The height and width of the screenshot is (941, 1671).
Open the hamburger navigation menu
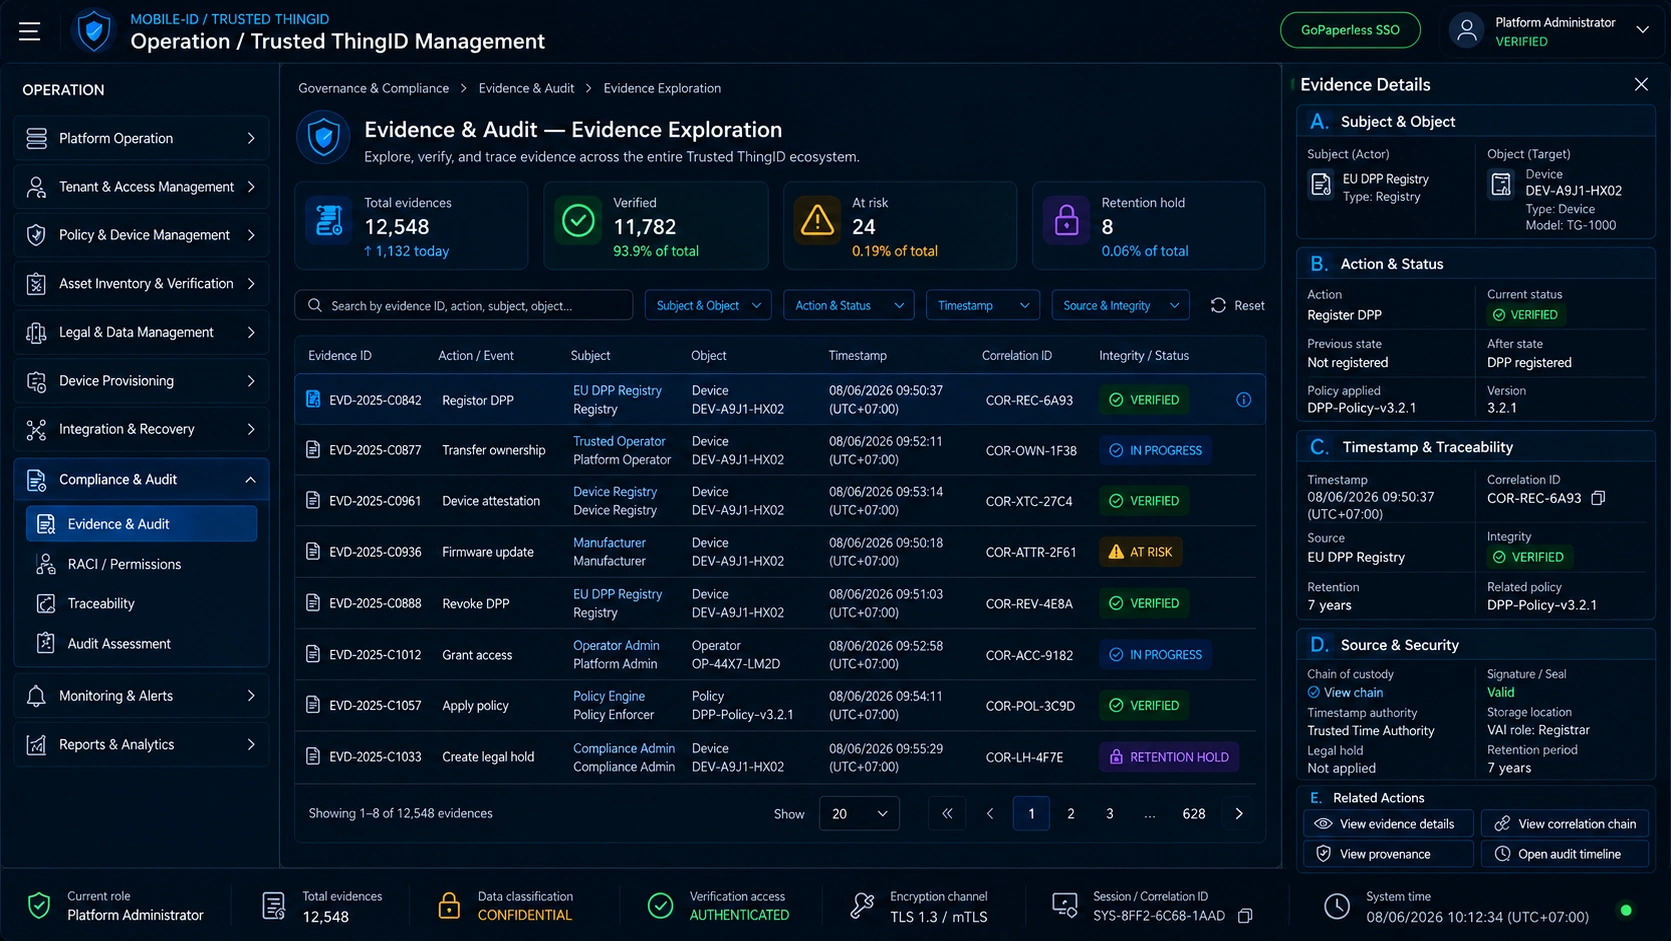[x=29, y=31]
